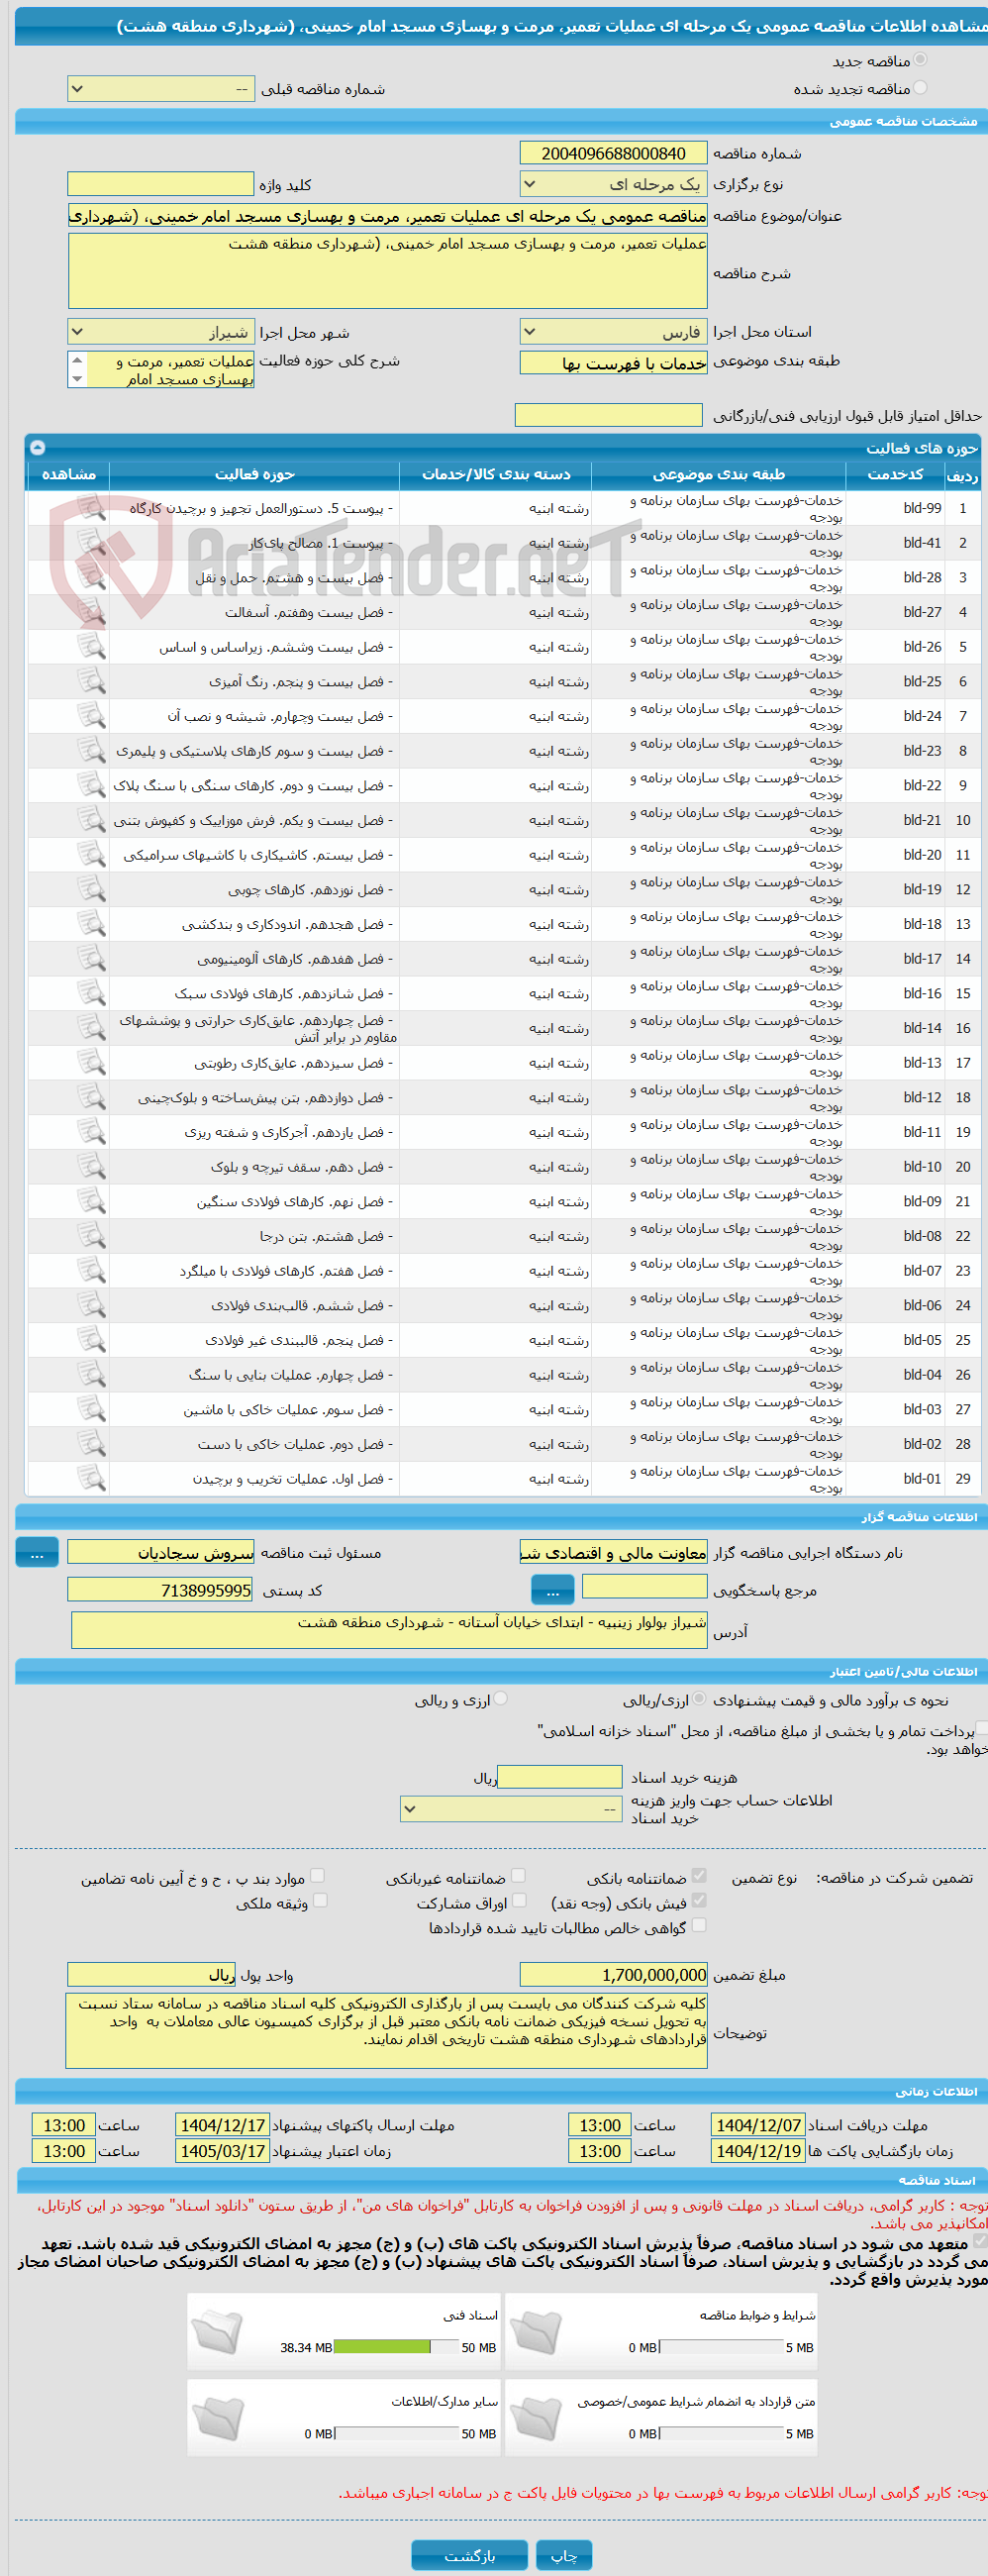The image size is (988, 2576).
Task: Select the مناقصه تجدید شده radio button
Action: pyautogui.click(x=920, y=88)
